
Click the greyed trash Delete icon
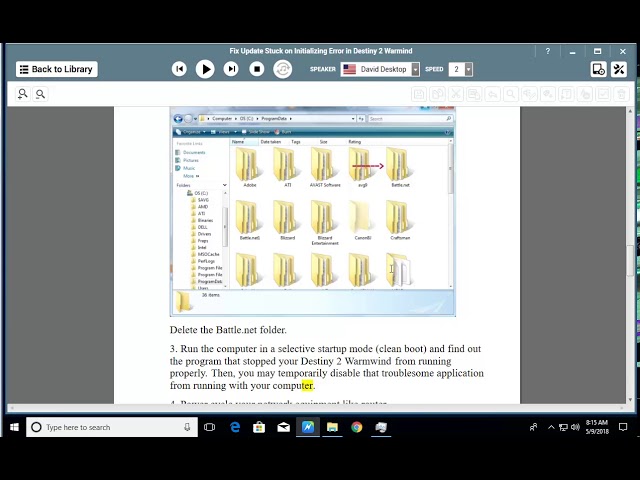(x=622, y=94)
